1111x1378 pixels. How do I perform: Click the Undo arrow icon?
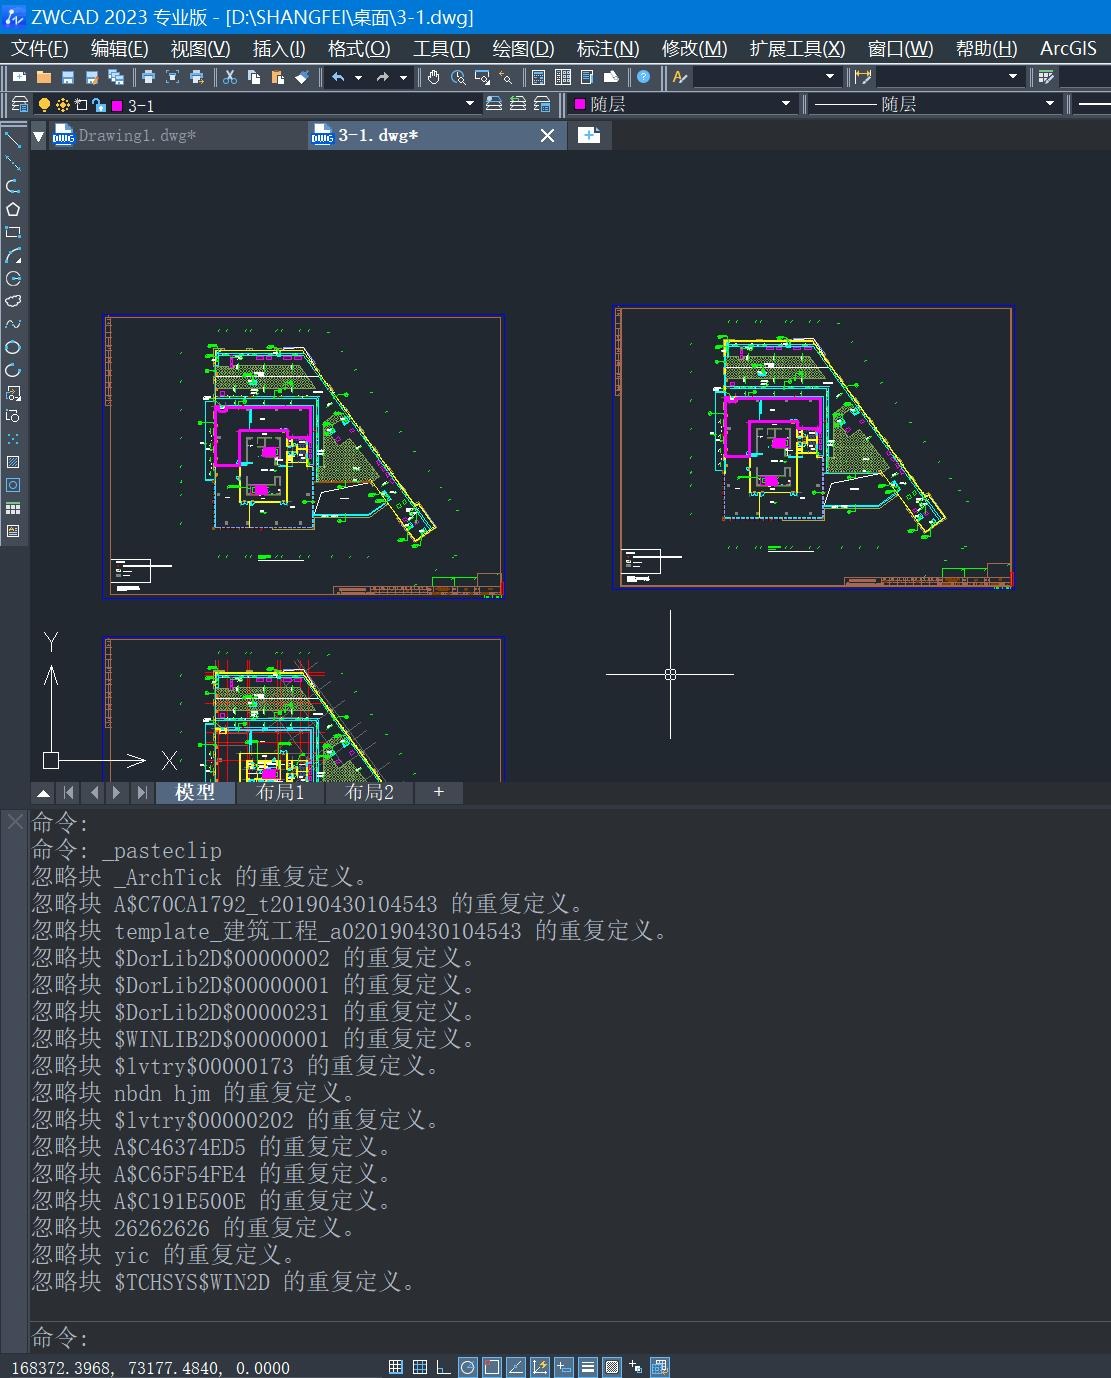click(338, 77)
